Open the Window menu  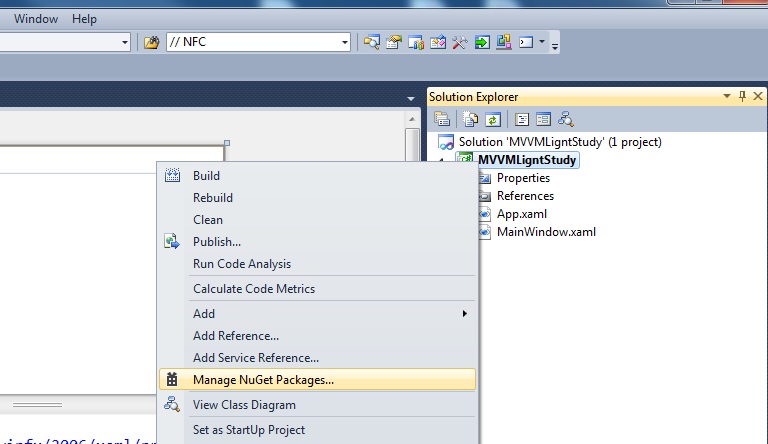(x=36, y=19)
